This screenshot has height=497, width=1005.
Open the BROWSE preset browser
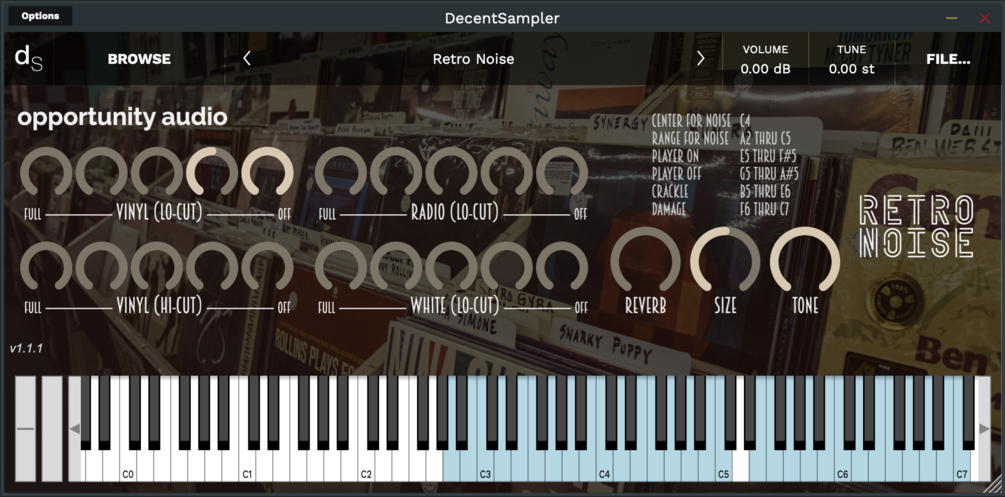point(139,59)
